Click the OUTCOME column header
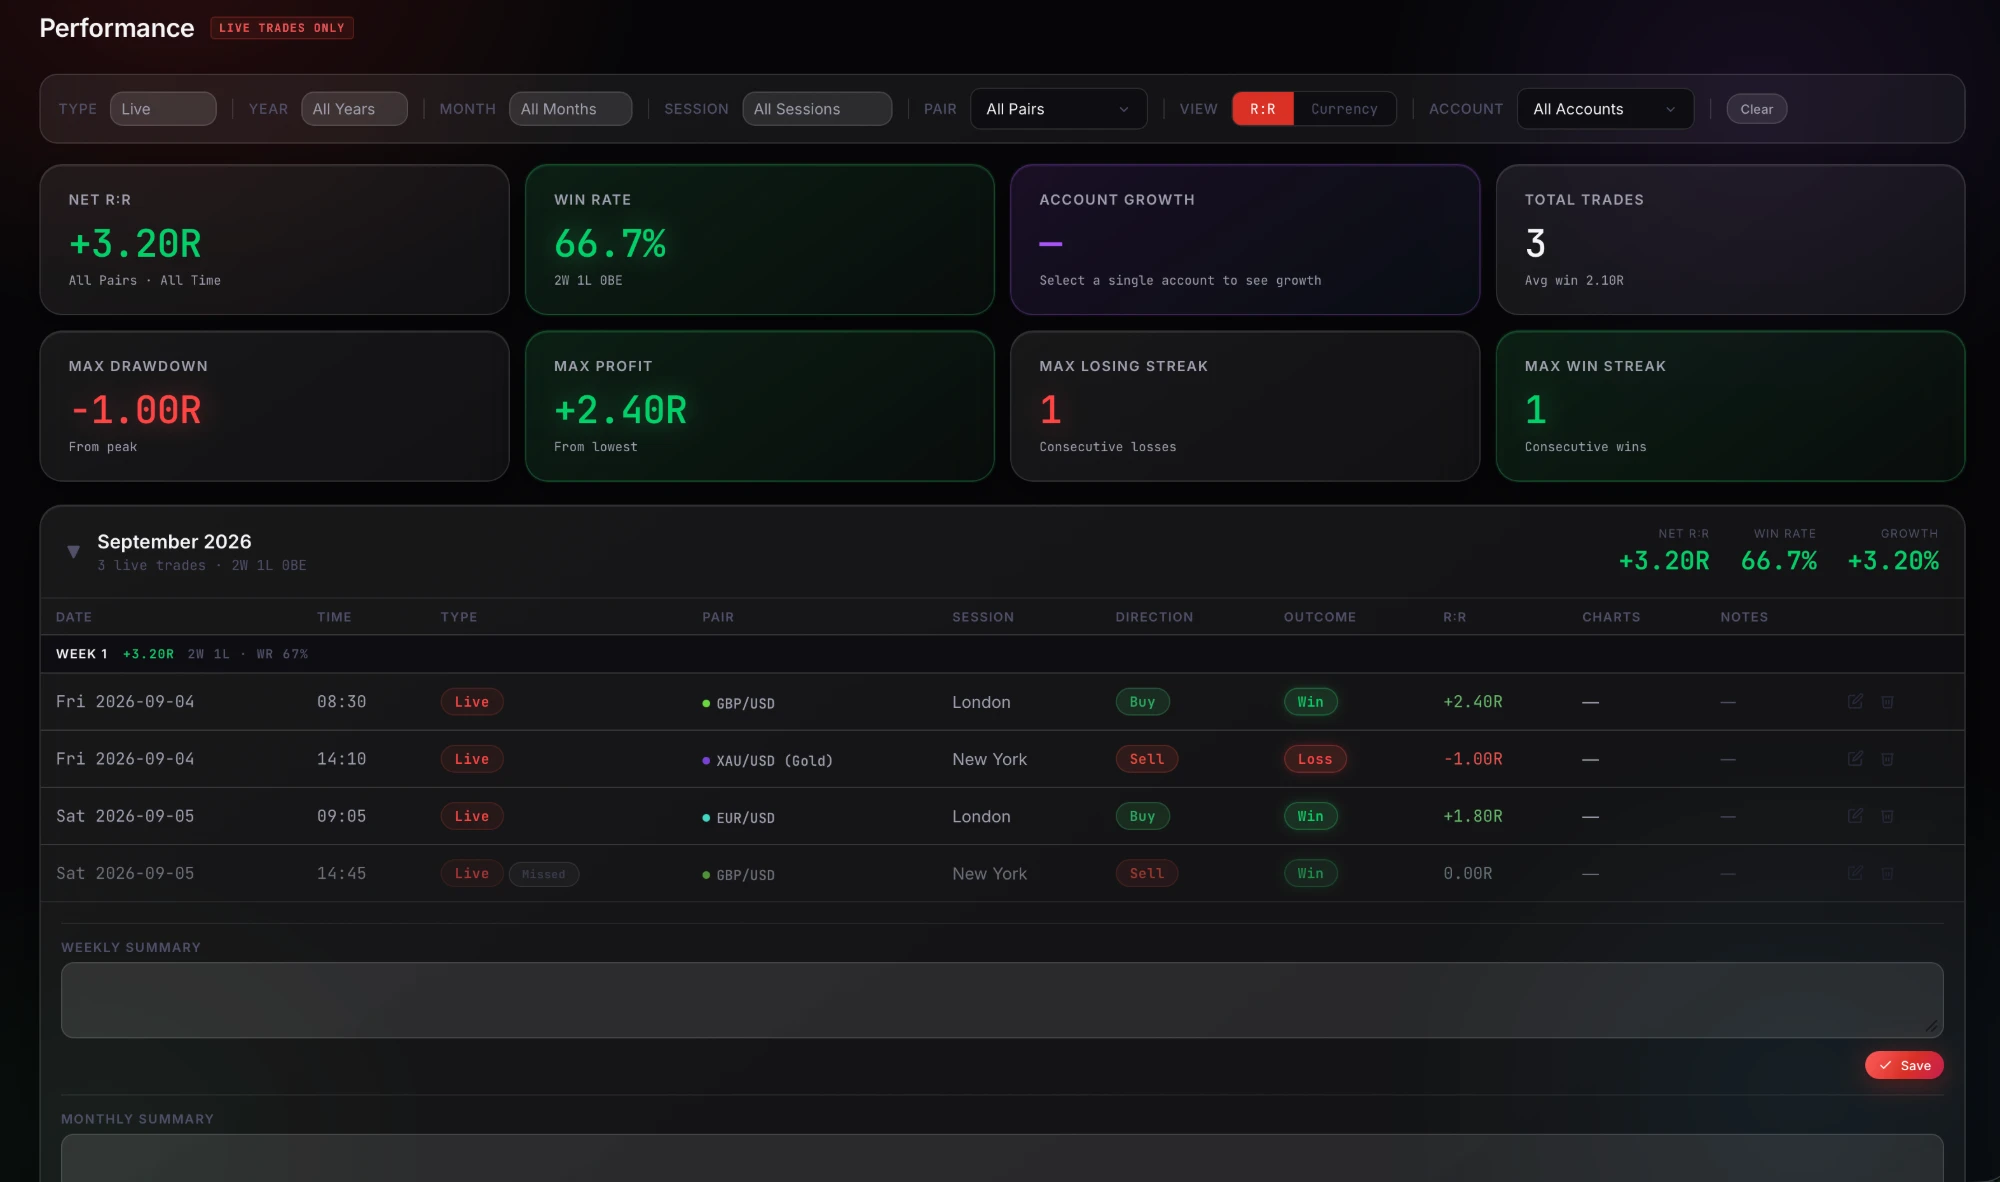The height and width of the screenshot is (1182, 2000). click(x=1320, y=617)
